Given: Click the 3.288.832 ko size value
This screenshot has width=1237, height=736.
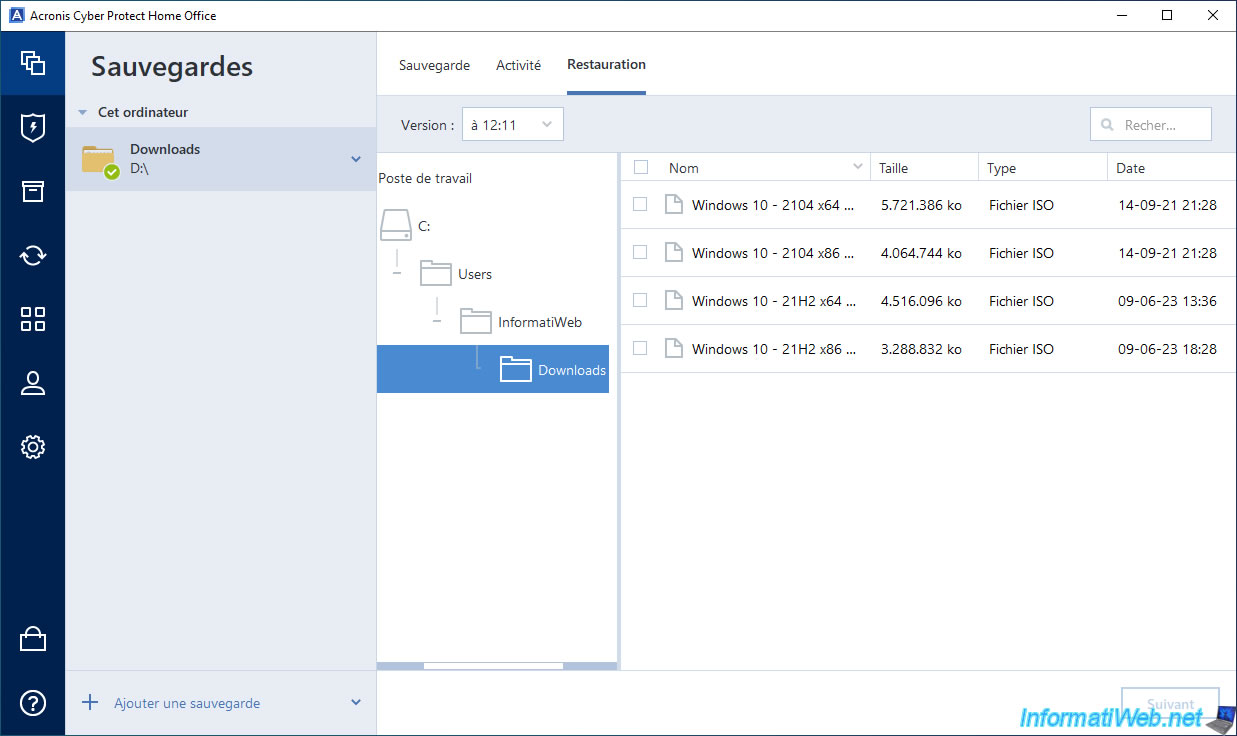Looking at the screenshot, I should pos(921,349).
